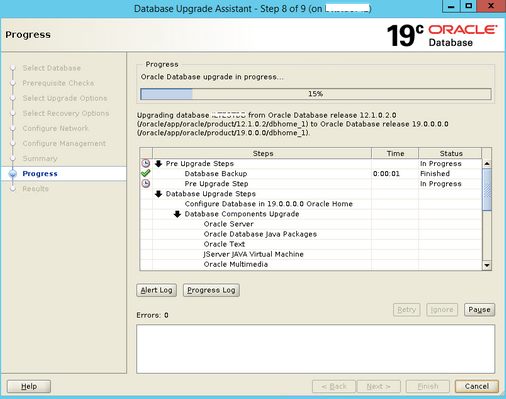
Task: Select the Oracle Text row
Action: tap(311, 244)
